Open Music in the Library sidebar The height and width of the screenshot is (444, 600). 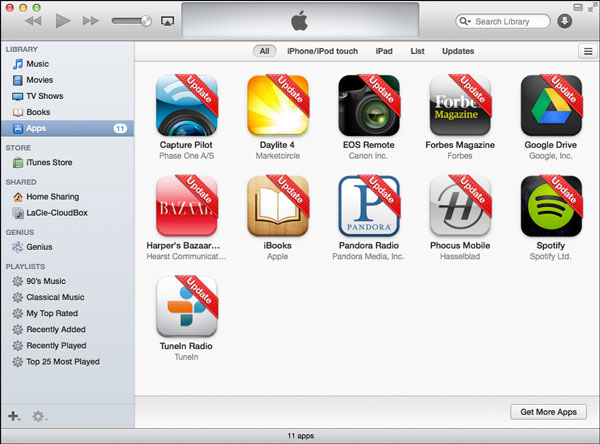67,64
